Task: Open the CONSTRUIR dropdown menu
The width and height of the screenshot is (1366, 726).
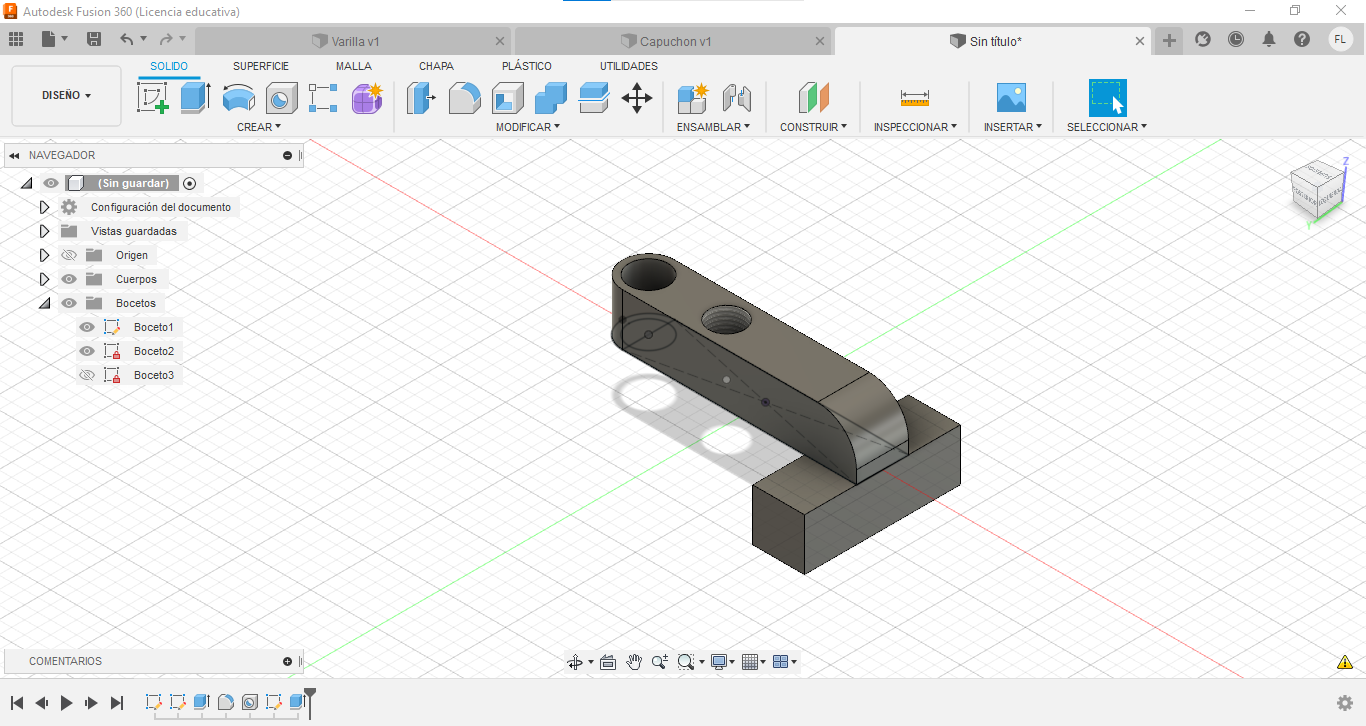Action: coord(814,127)
